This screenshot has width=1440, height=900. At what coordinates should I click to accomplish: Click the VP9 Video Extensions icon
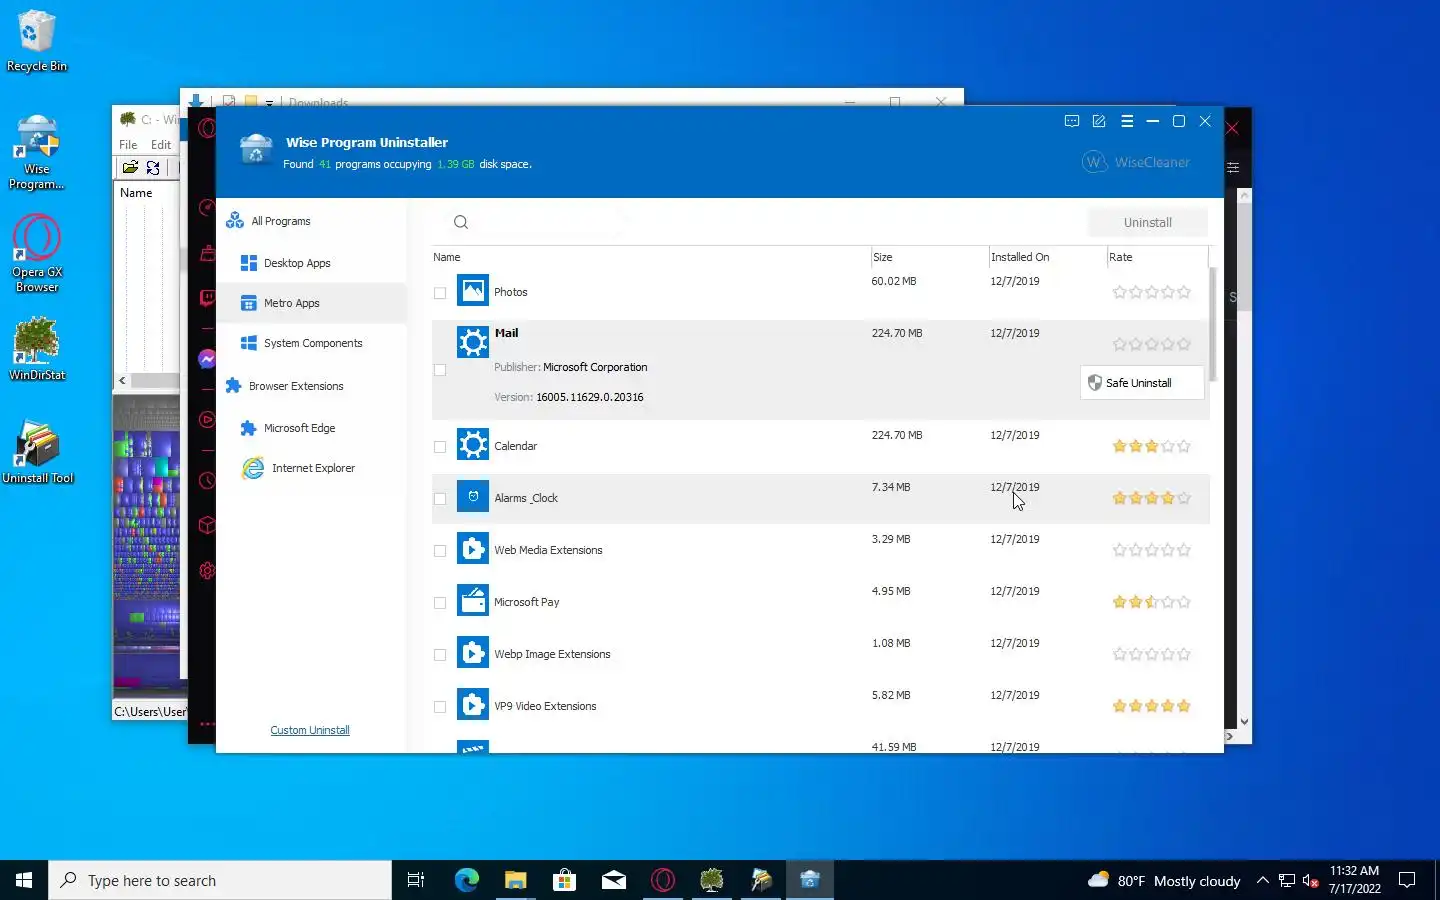(473, 704)
